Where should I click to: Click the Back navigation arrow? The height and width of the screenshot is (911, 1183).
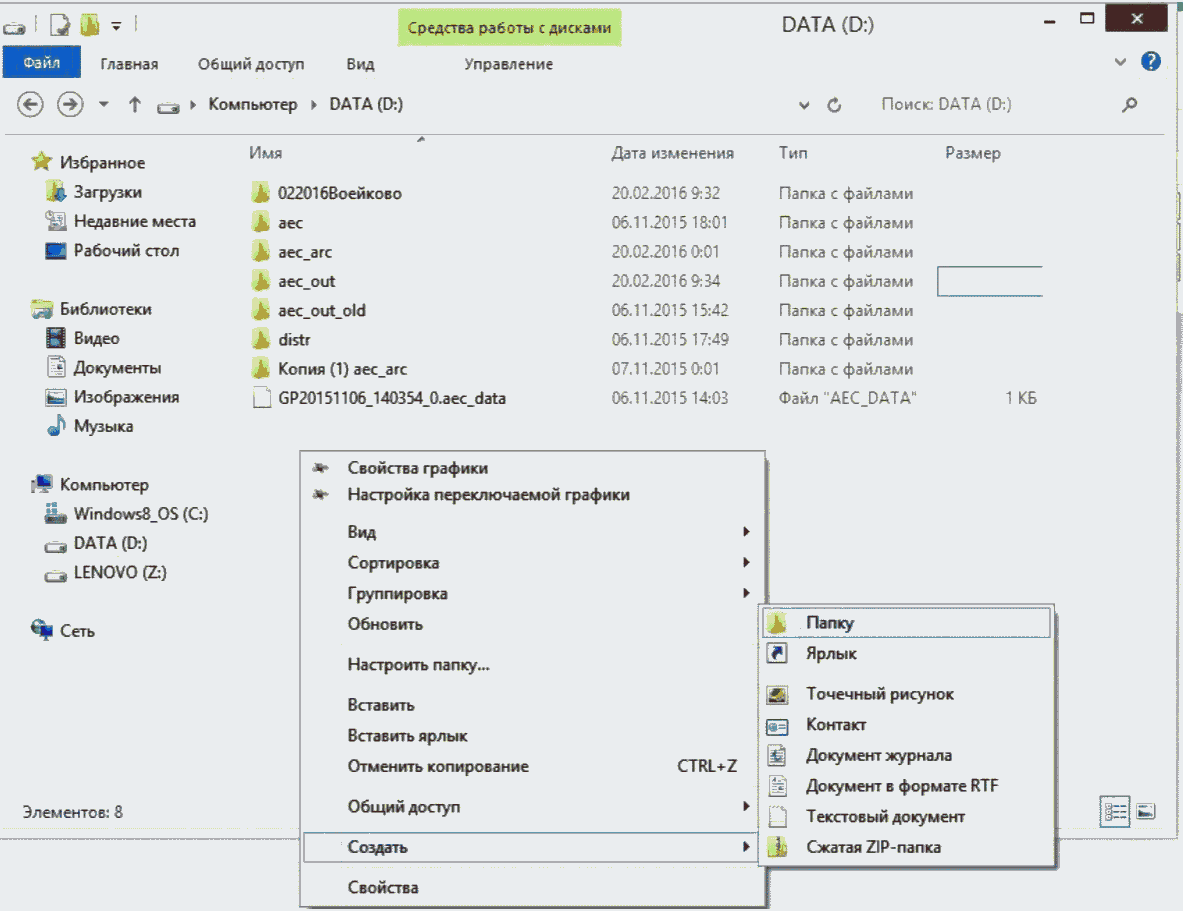tap(30, 104)
